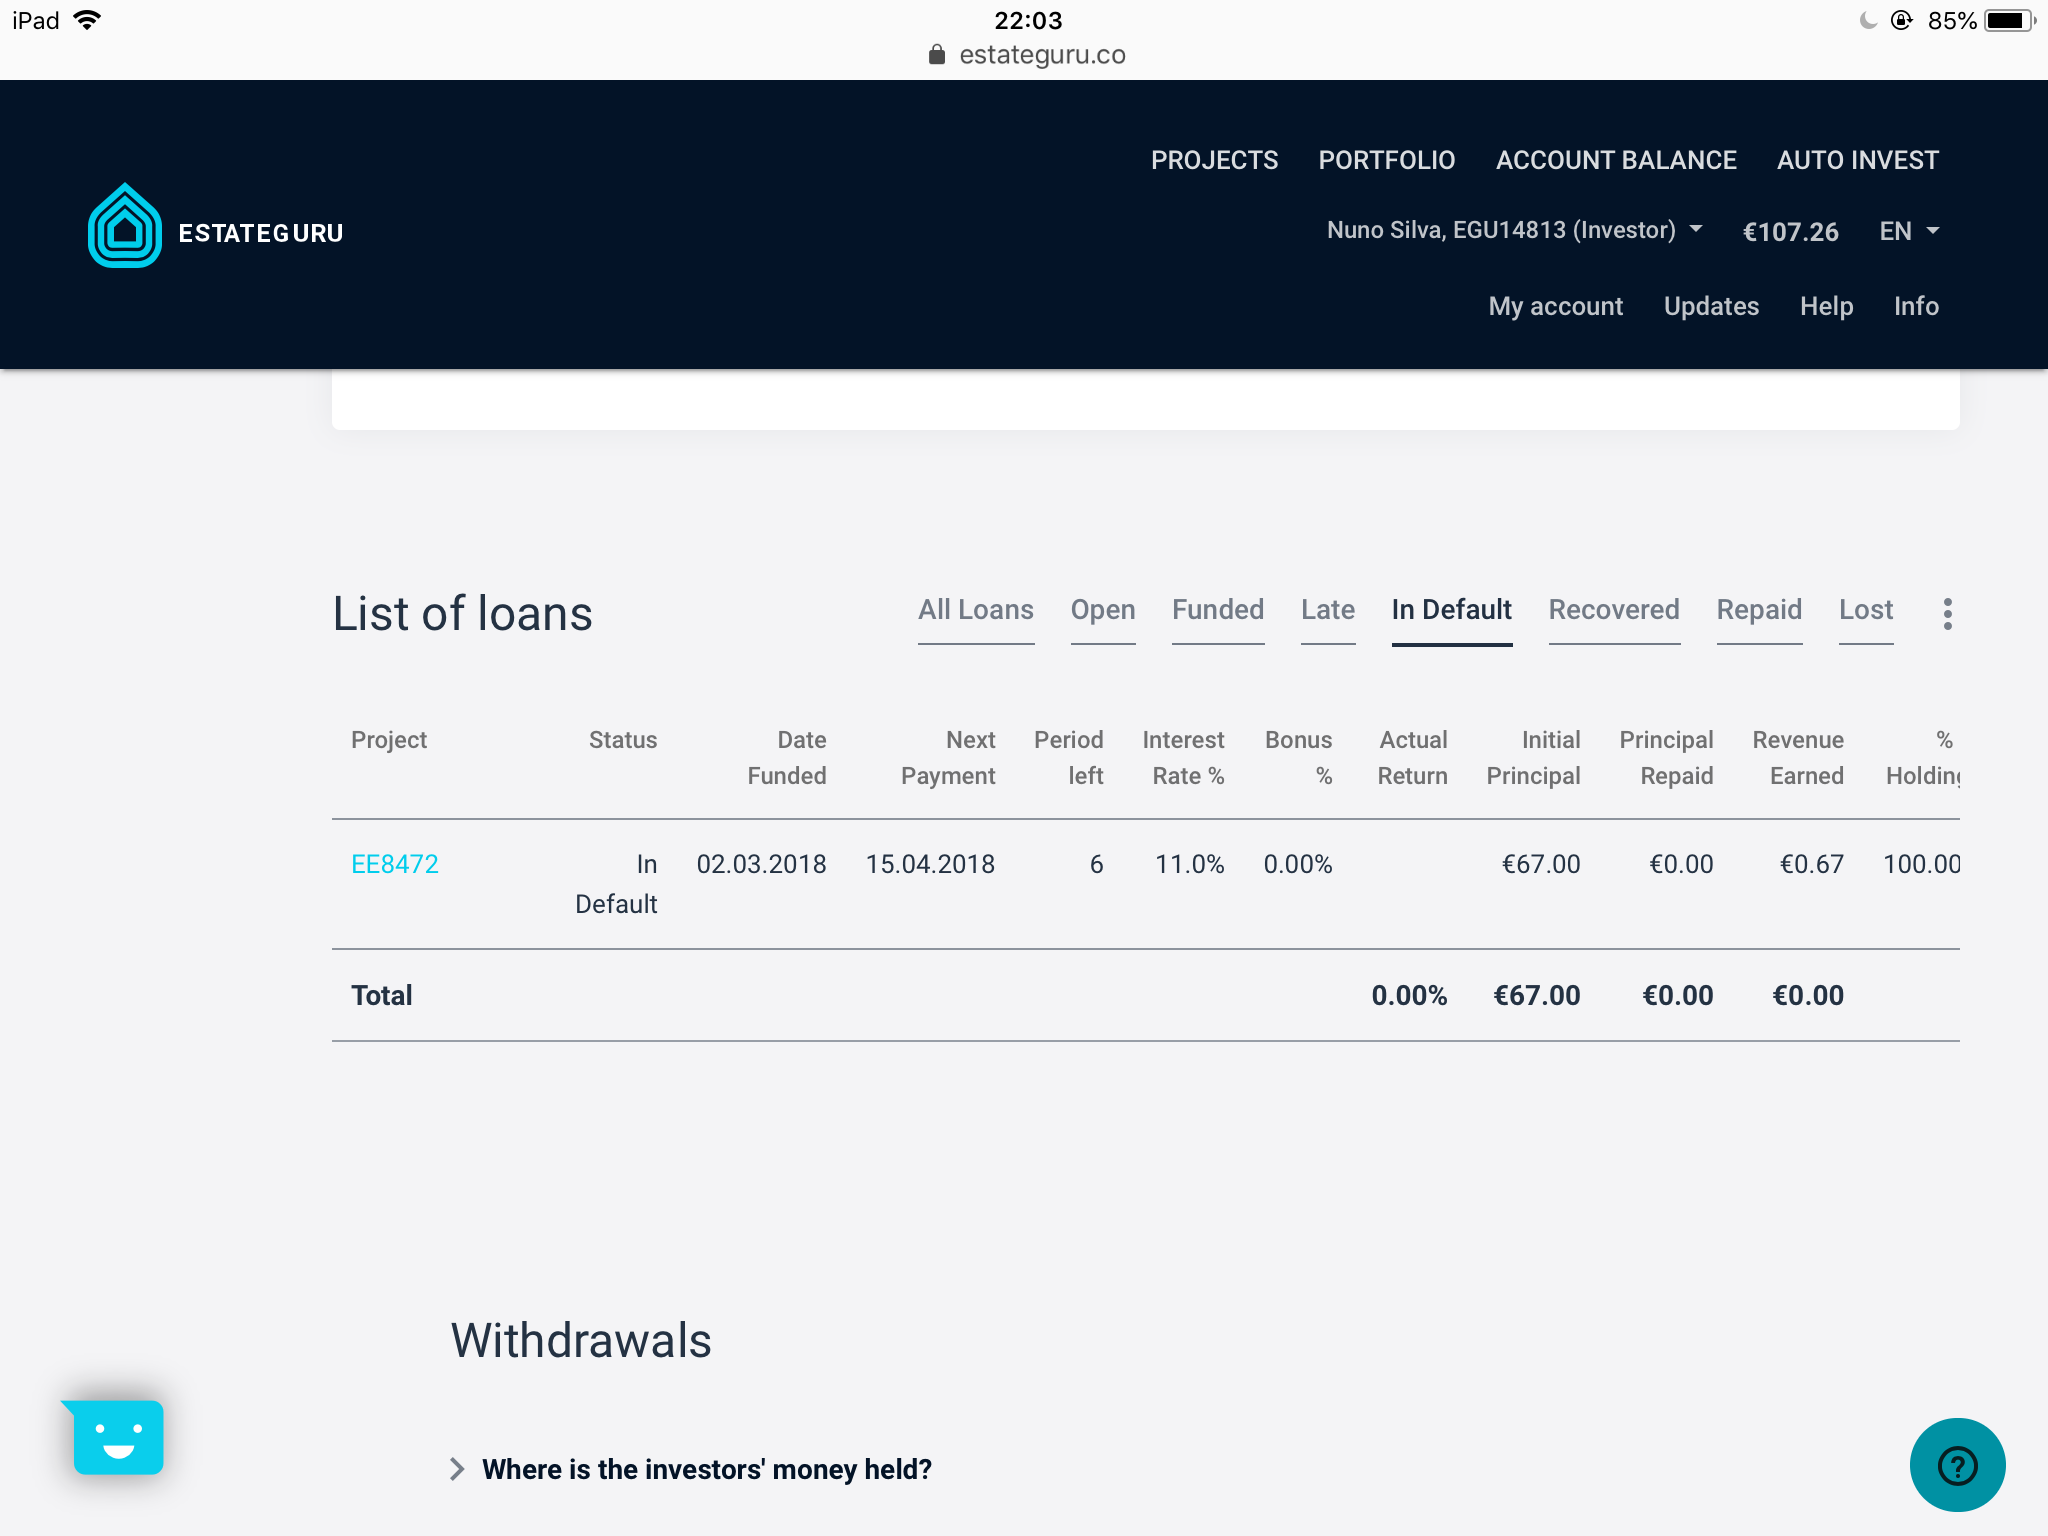Click the EstateGuru house logo icon
This screenshot has width=2048, height=1536.
[x=124, y=227]
